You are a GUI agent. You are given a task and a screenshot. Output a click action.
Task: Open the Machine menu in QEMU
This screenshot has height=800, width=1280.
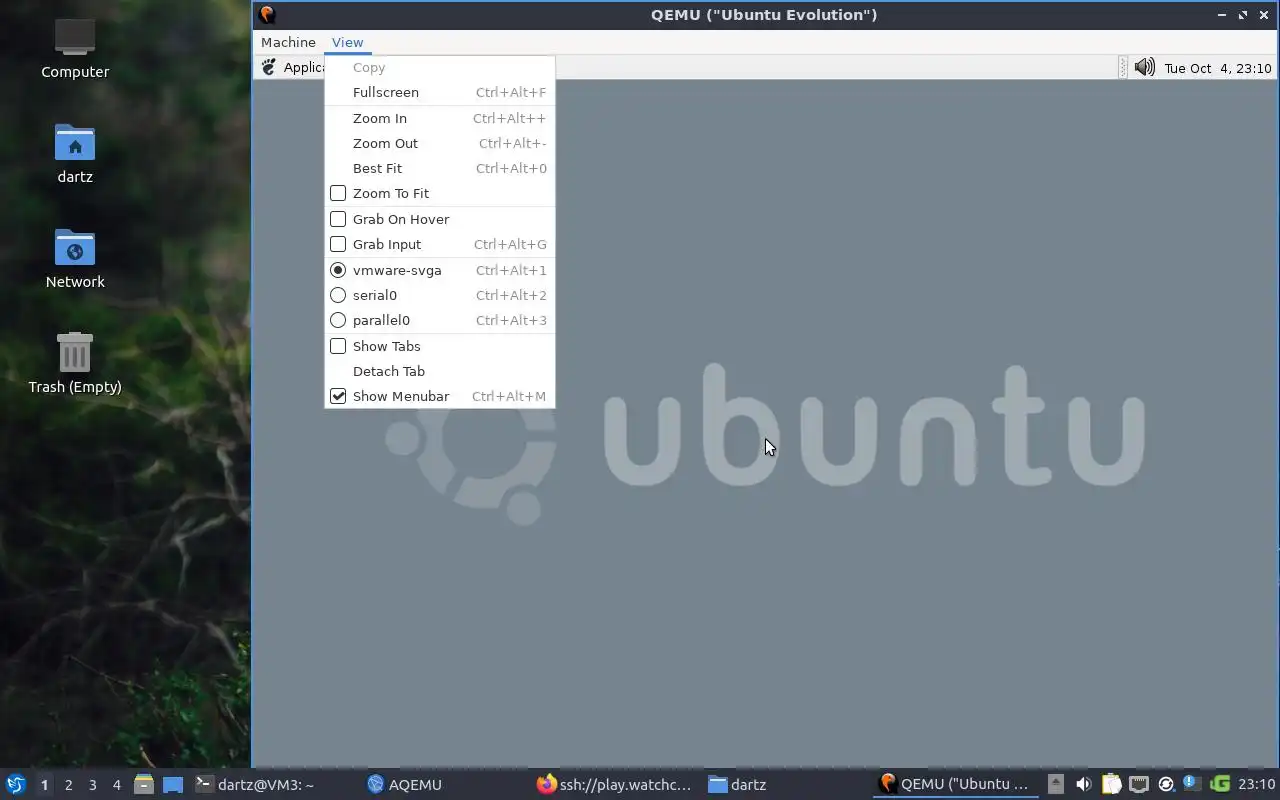tap(288, 42)
